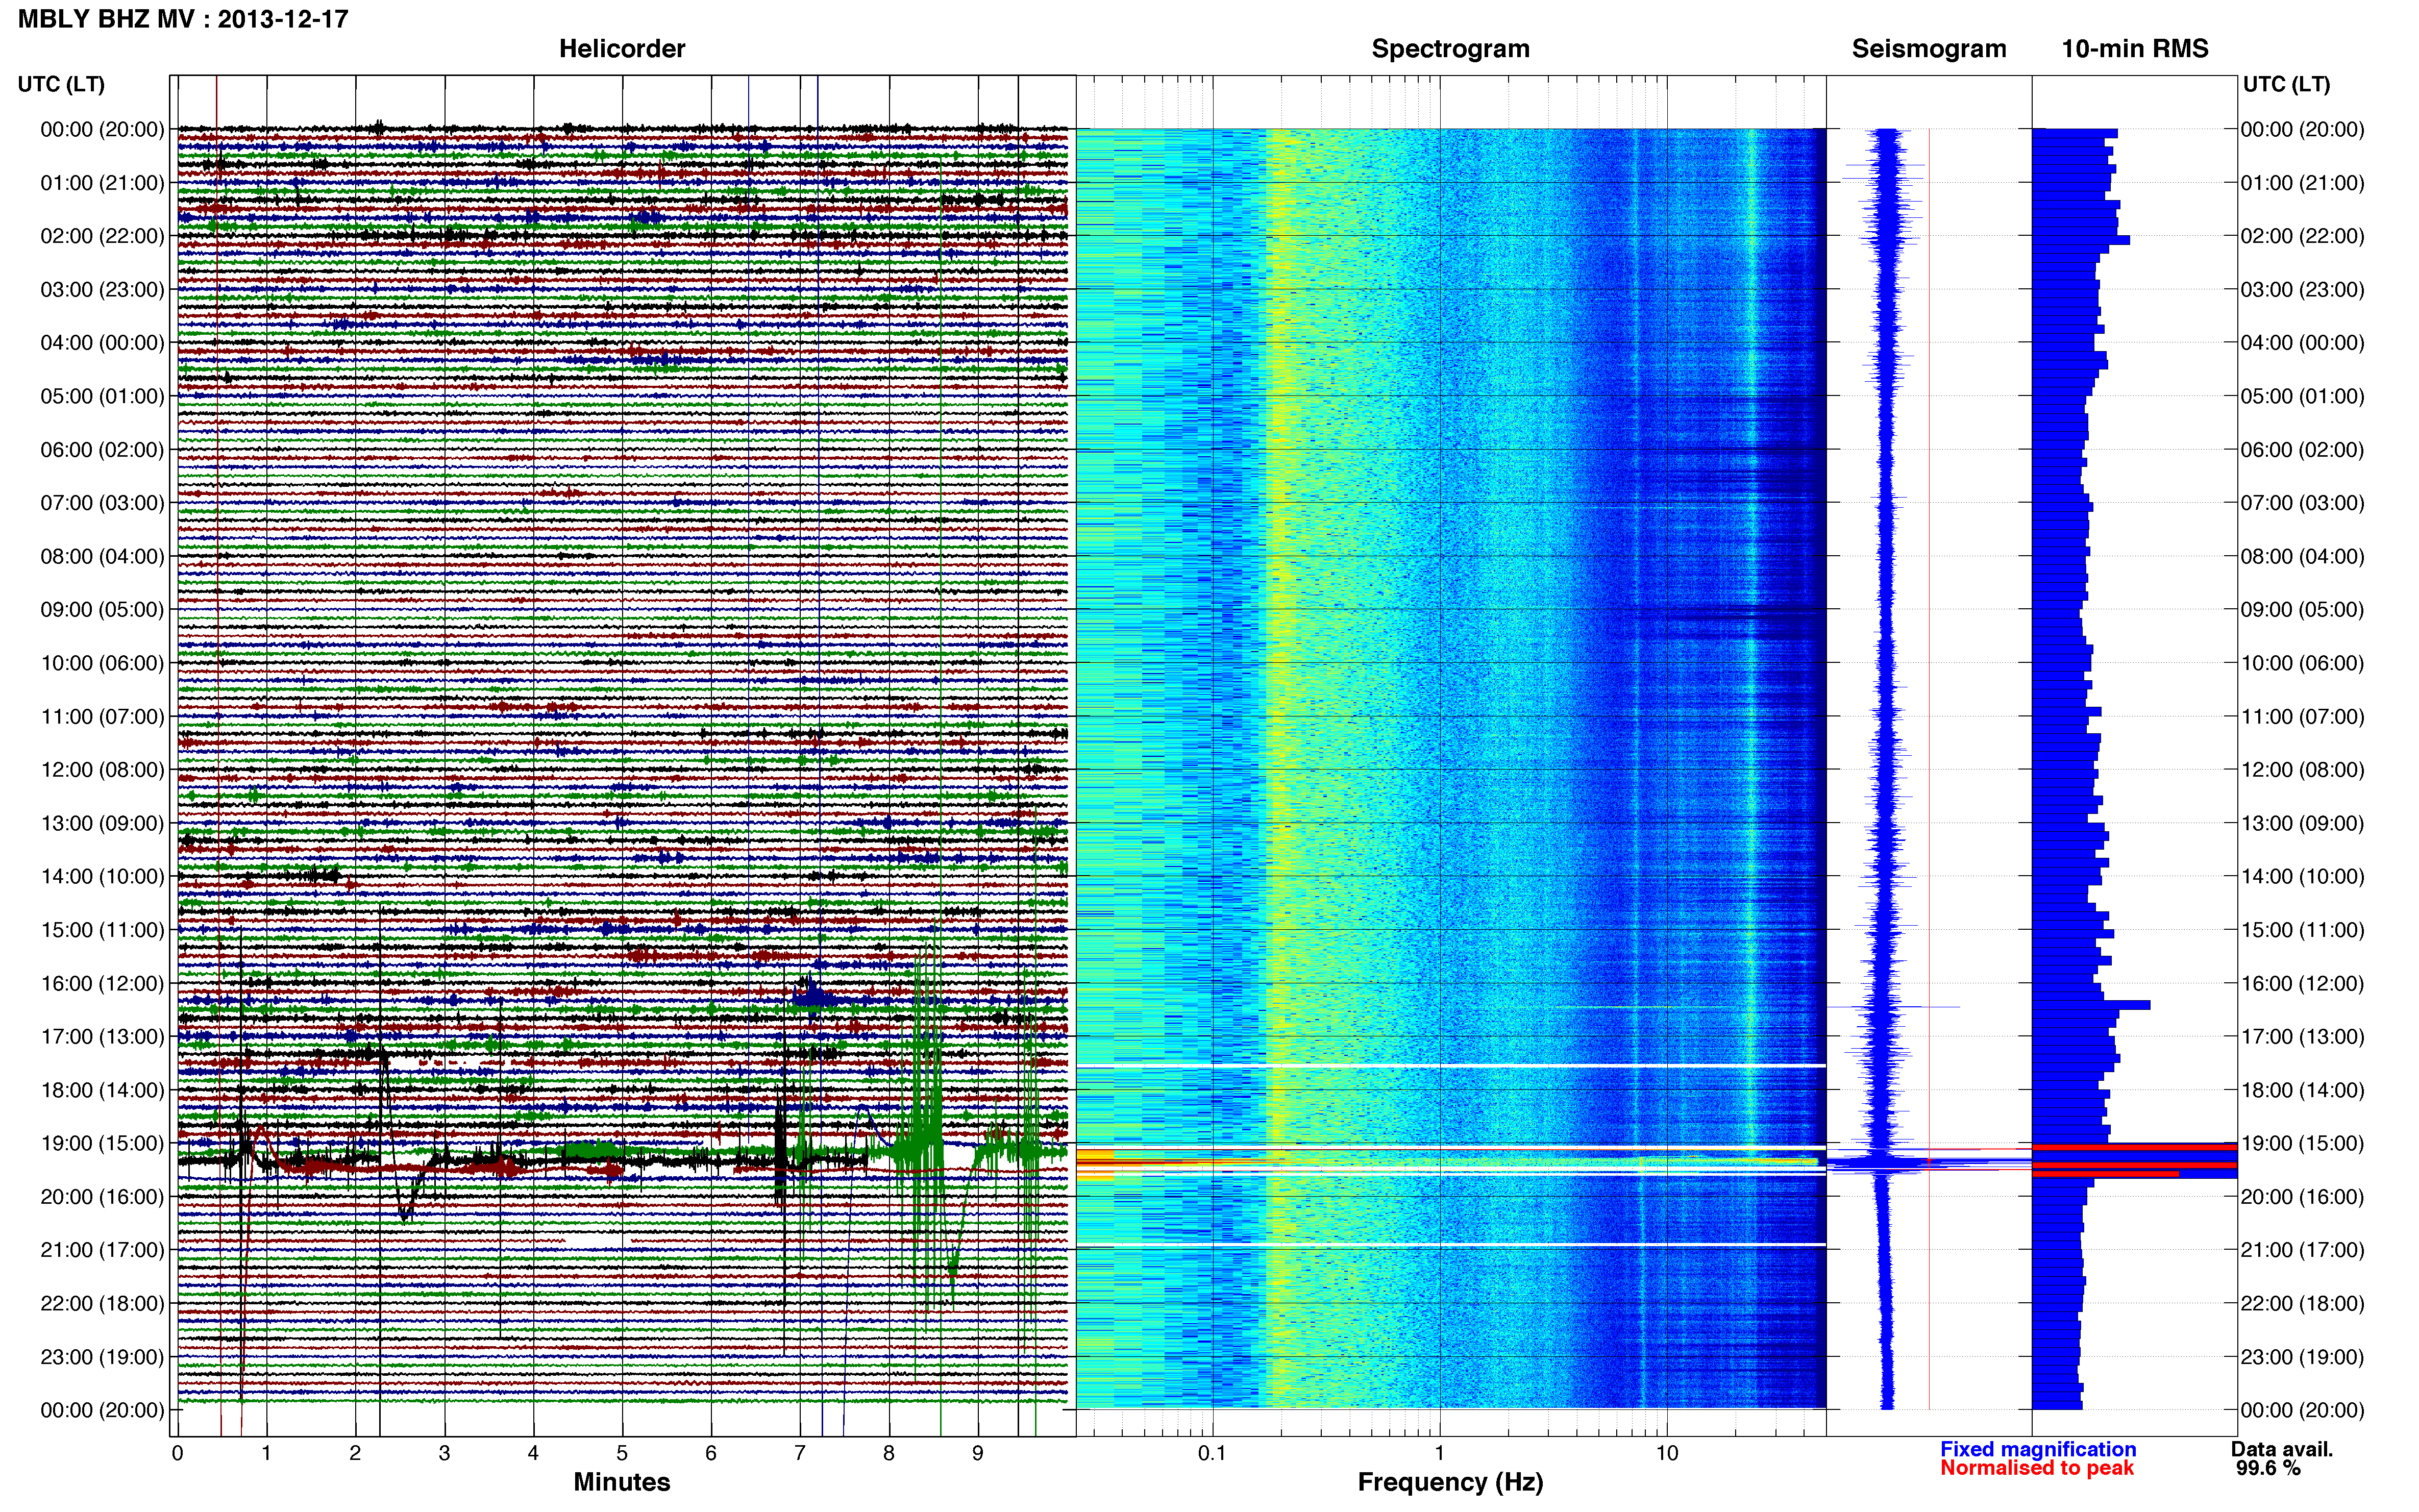The width and height of the screenshot is (2419, 1512).
Task: Click left axis label 07:00 (03:00)
Action: 102,503
